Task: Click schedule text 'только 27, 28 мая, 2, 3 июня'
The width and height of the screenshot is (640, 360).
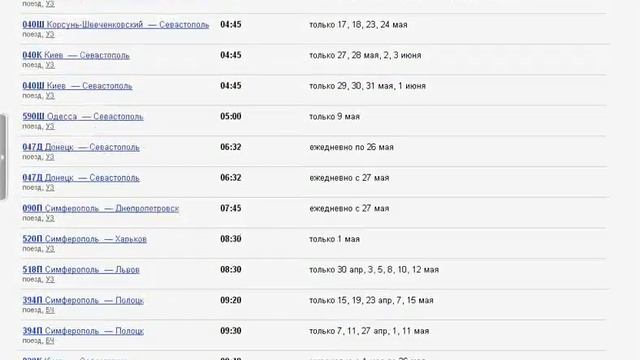Action: (365, 55)
